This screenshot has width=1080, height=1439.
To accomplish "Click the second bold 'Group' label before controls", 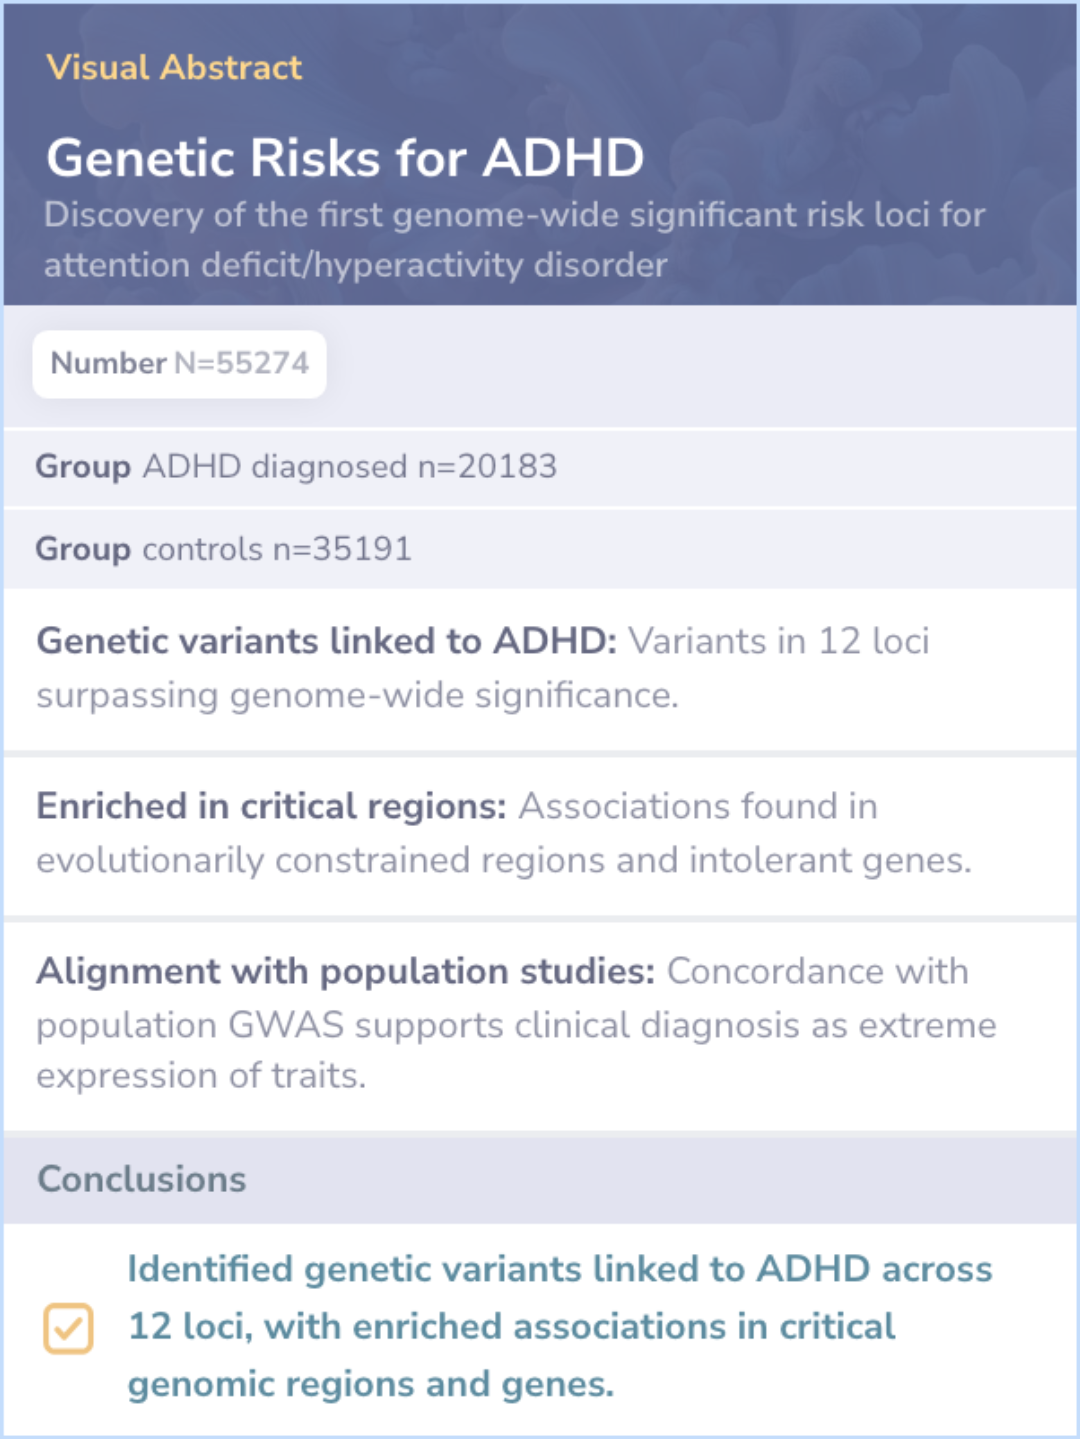I will click(83, 549).
